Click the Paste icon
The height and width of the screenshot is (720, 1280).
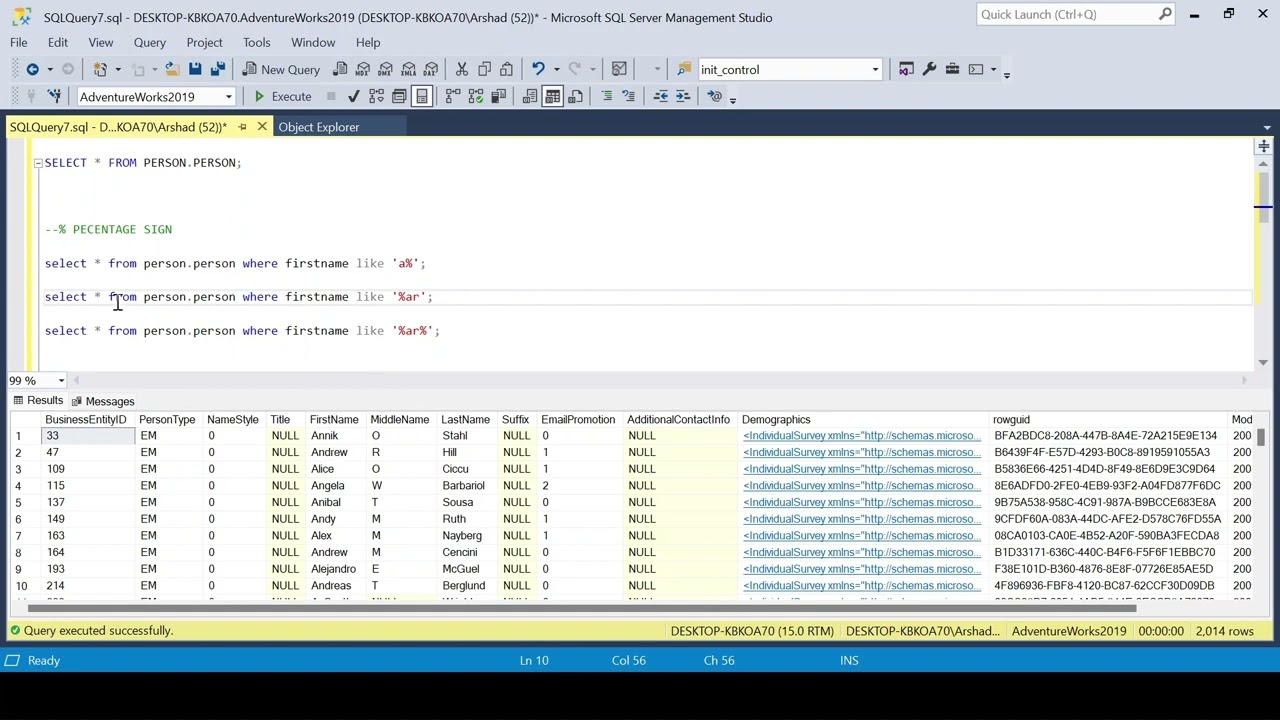pyautogui.click(x=507, y=69)
